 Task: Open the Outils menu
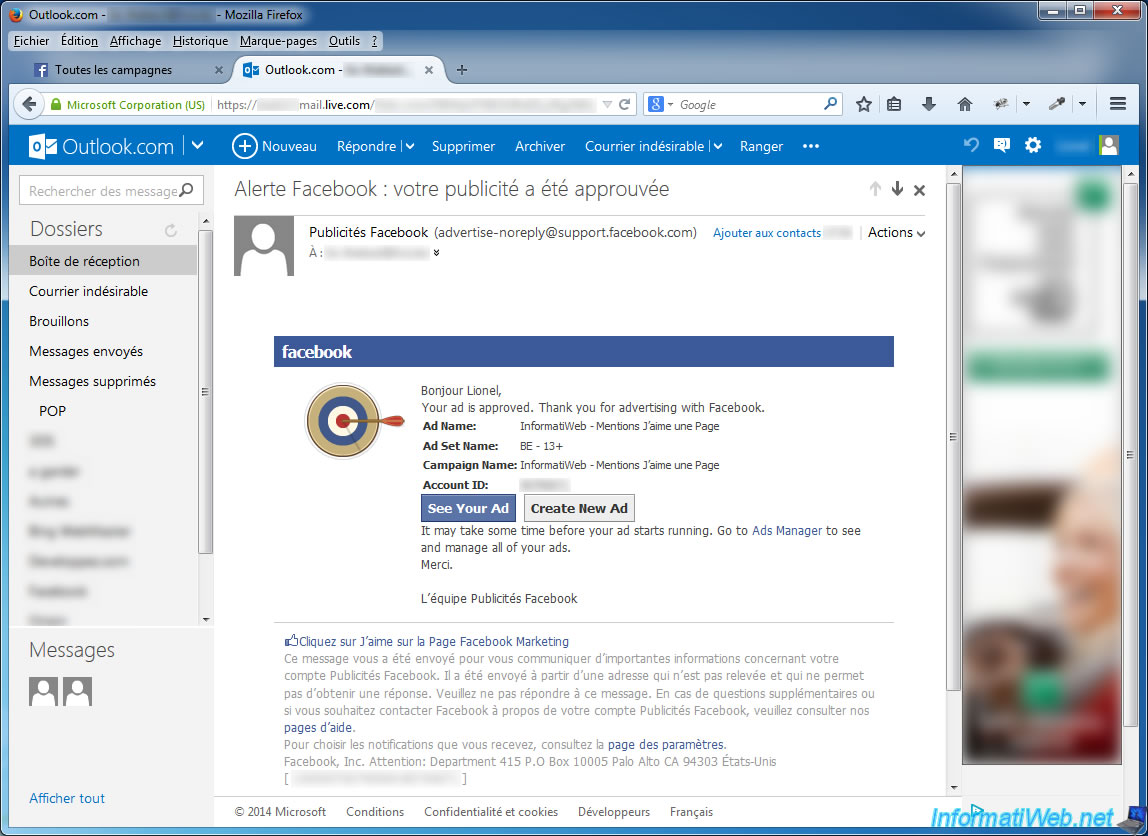344,41
